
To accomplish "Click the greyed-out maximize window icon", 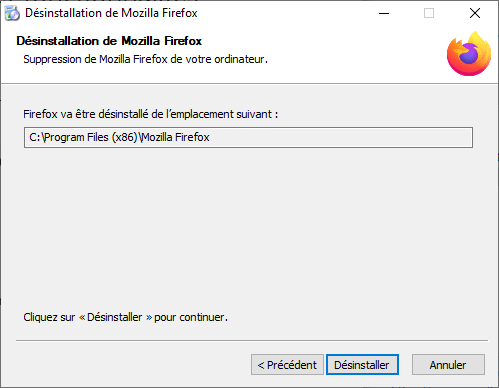I will 429,13.
